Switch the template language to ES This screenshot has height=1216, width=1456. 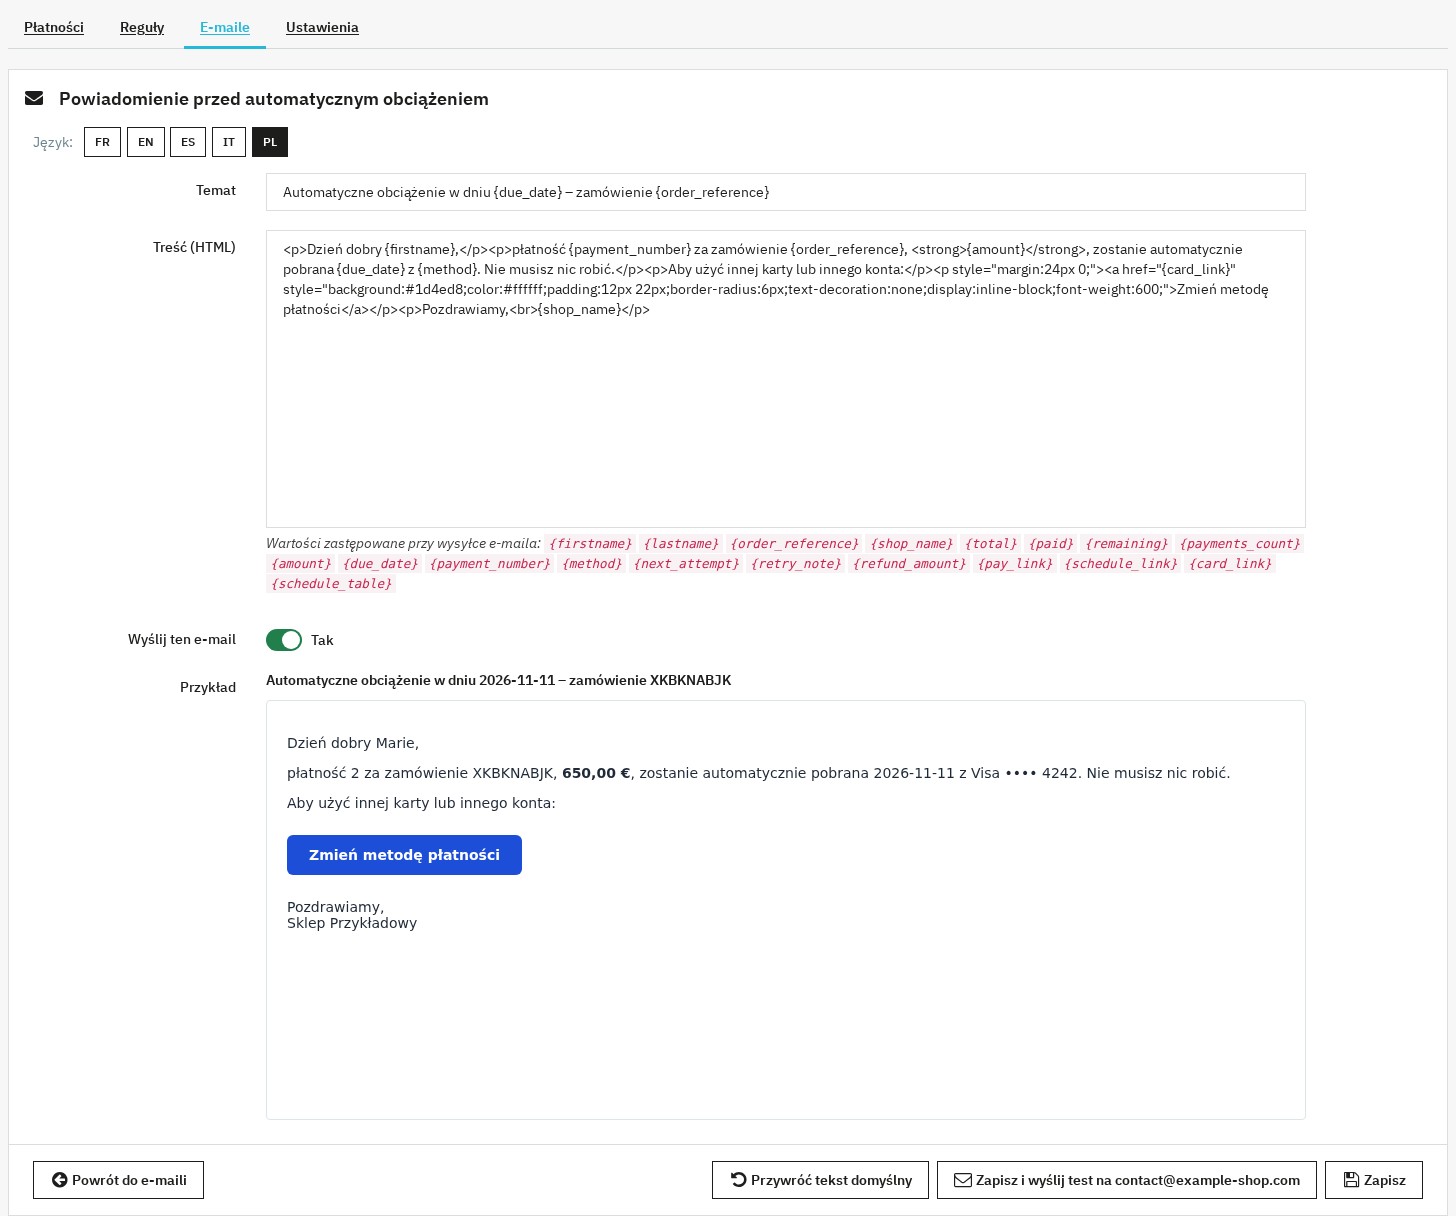click(188, 142)
